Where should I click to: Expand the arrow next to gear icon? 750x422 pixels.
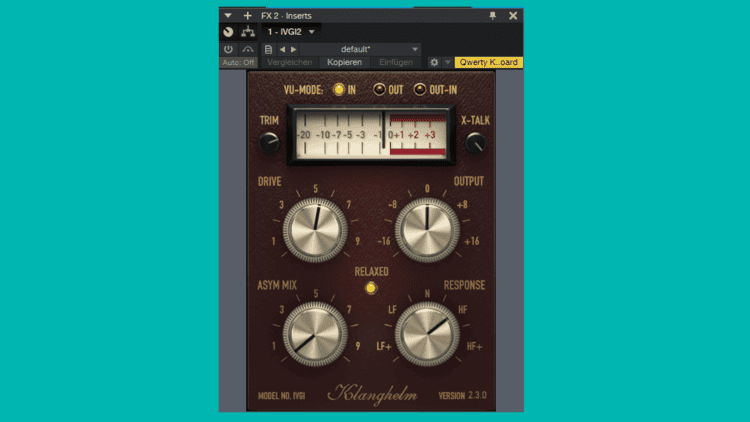[x=448, y=62]
